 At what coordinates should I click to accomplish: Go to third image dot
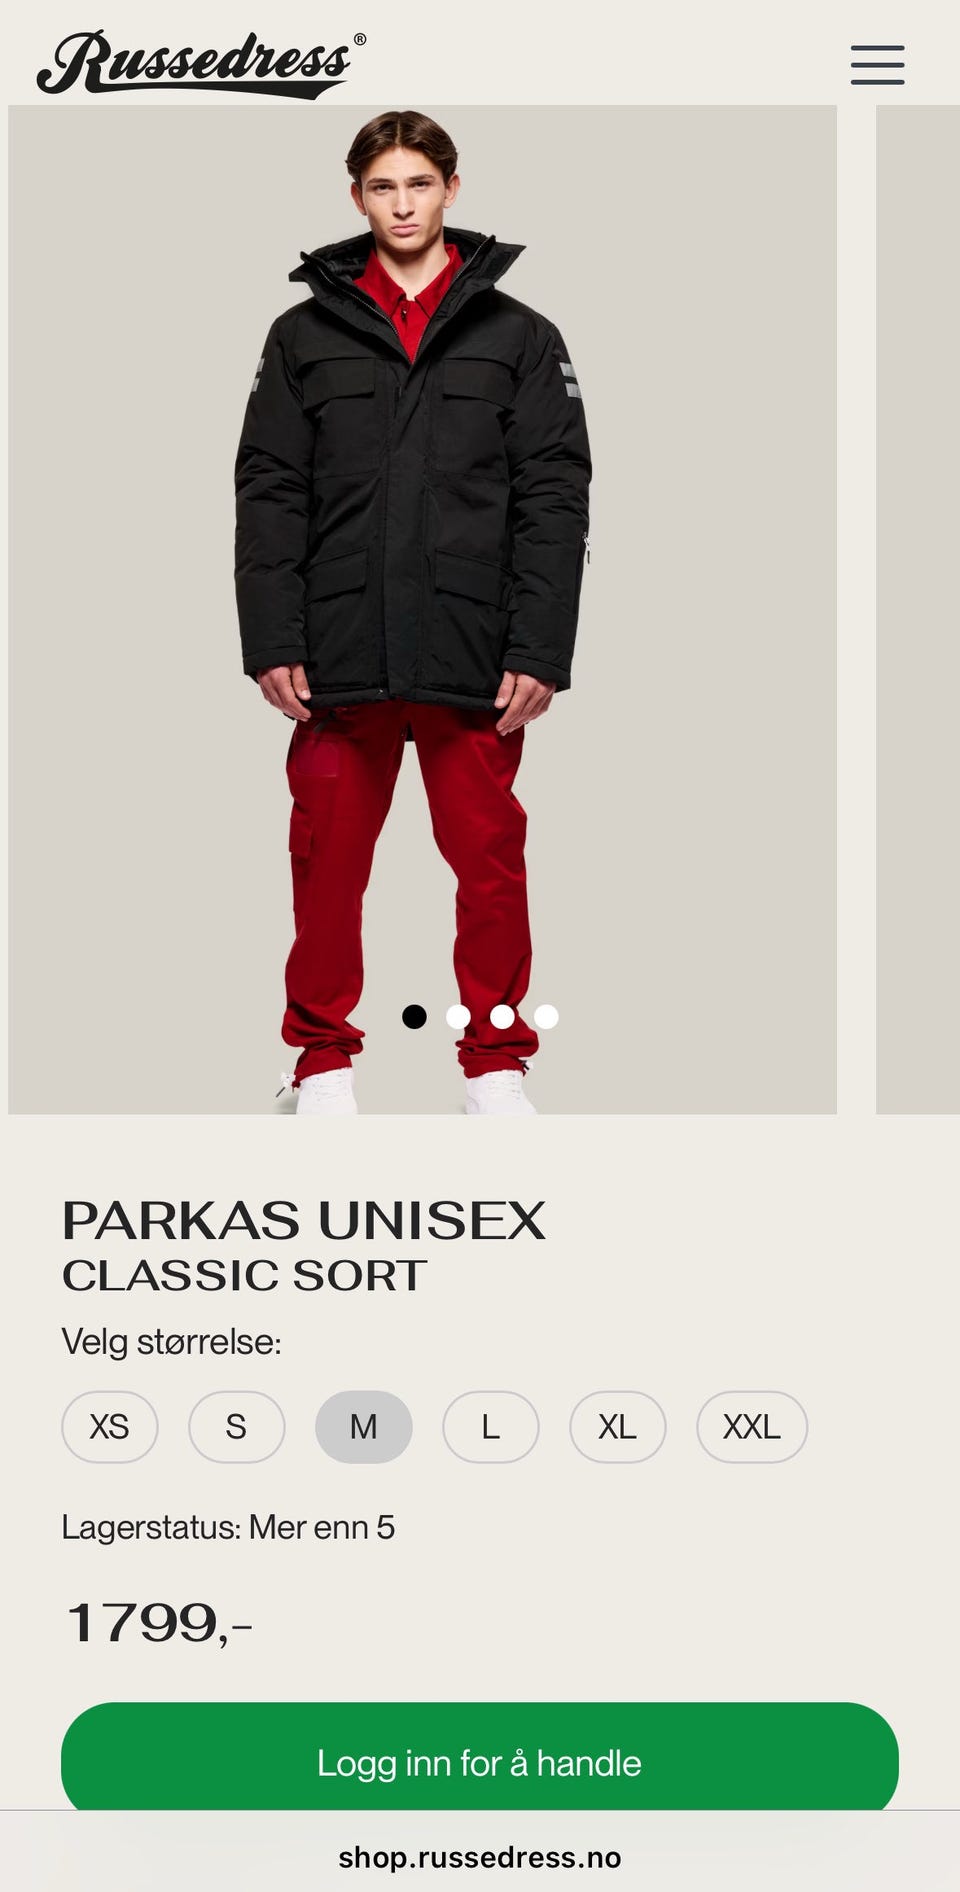coord(502,1016)
